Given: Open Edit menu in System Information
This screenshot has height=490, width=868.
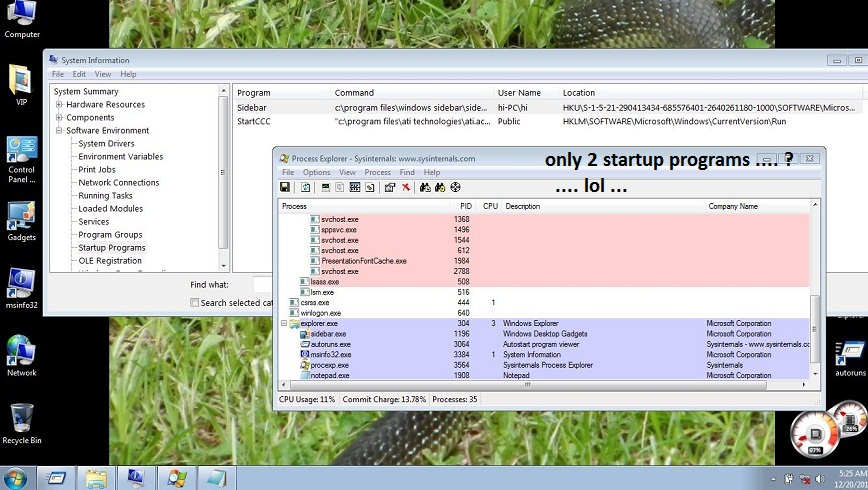Looking at the screenshot, I should (79, 74).
